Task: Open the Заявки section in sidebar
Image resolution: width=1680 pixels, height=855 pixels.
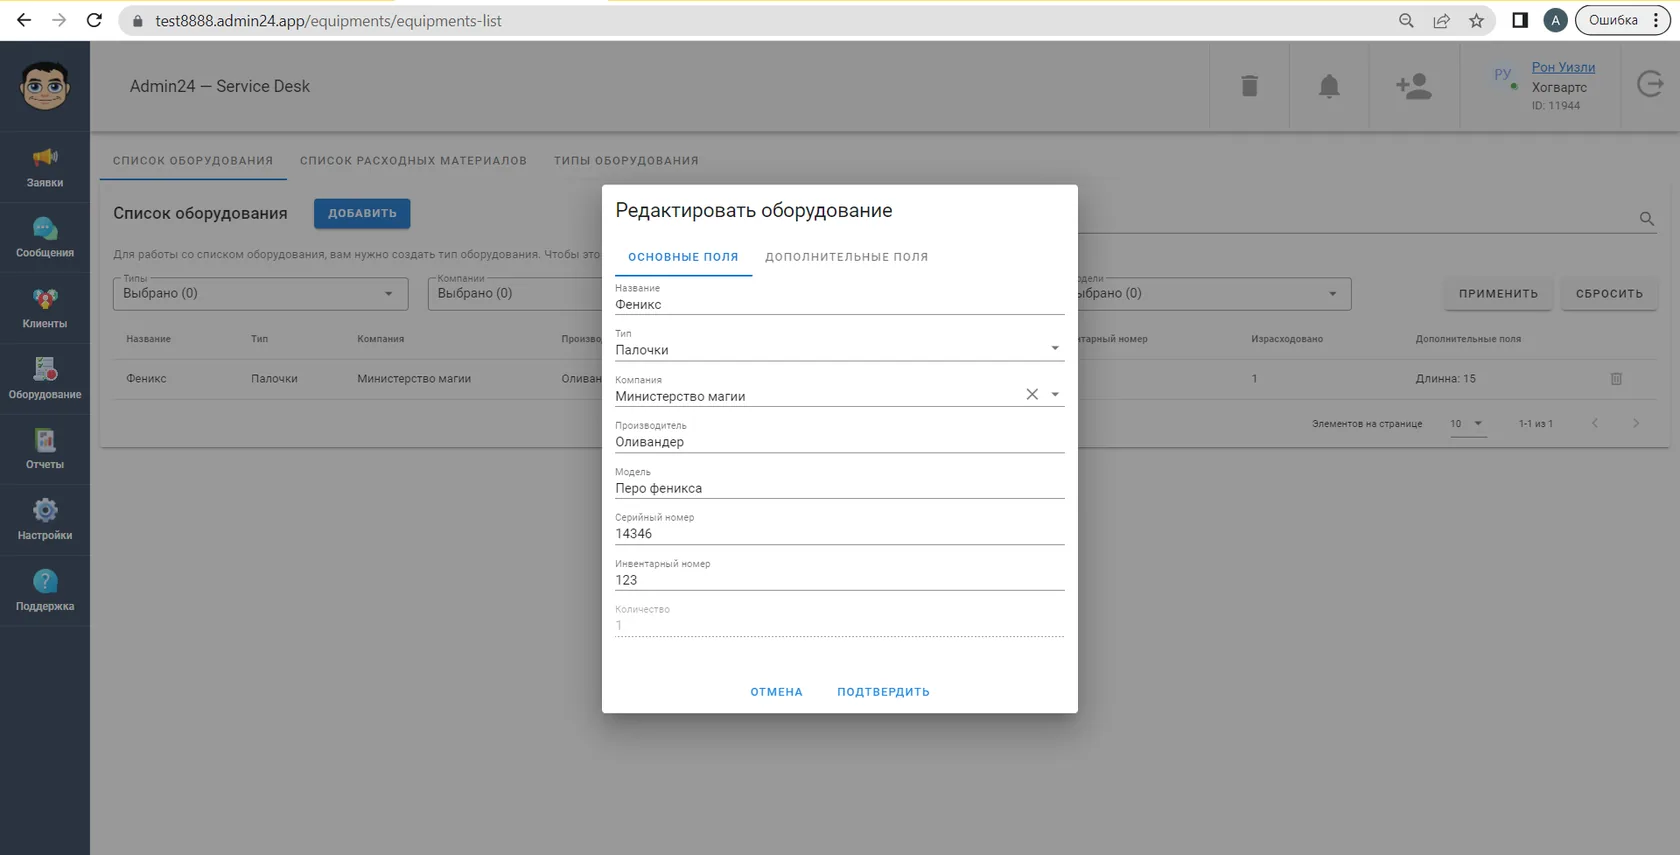Action: click(45, 167)
